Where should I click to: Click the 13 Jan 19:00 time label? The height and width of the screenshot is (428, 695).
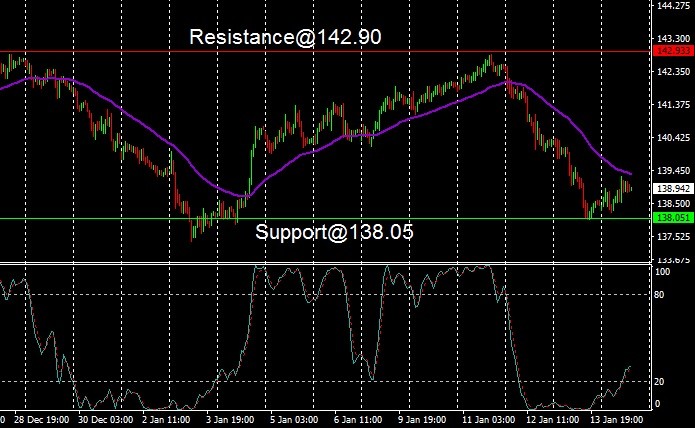pos(617,420)
